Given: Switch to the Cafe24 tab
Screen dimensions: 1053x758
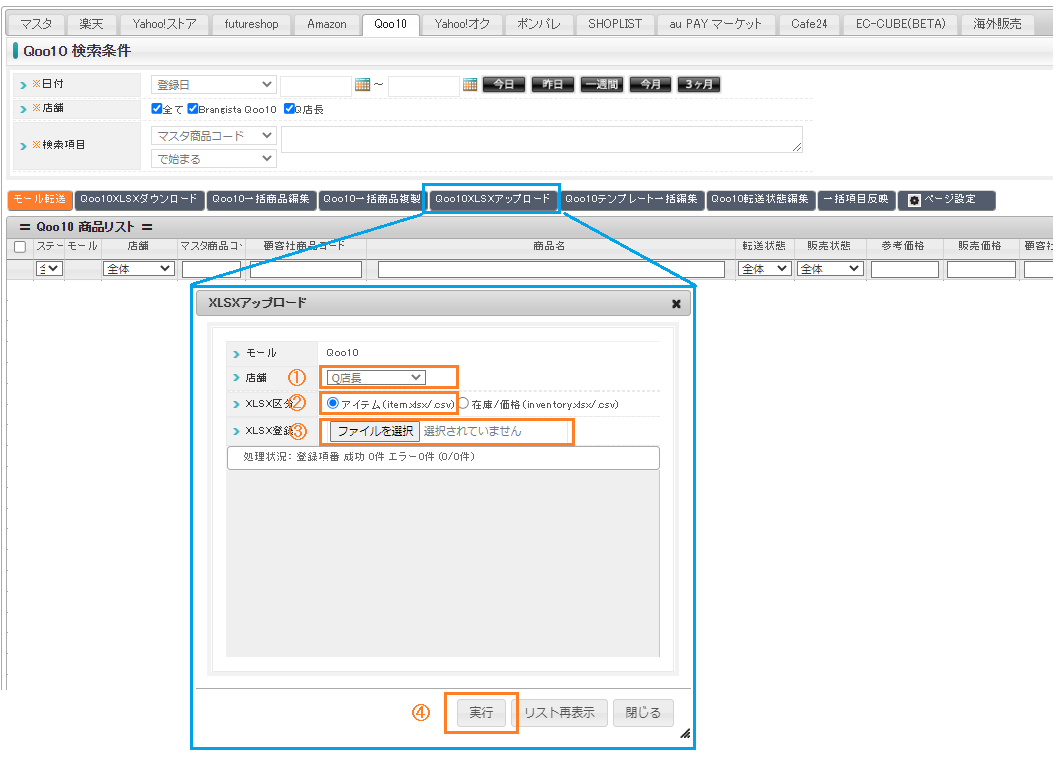Looking at the screenshot, I should [809, 24].
